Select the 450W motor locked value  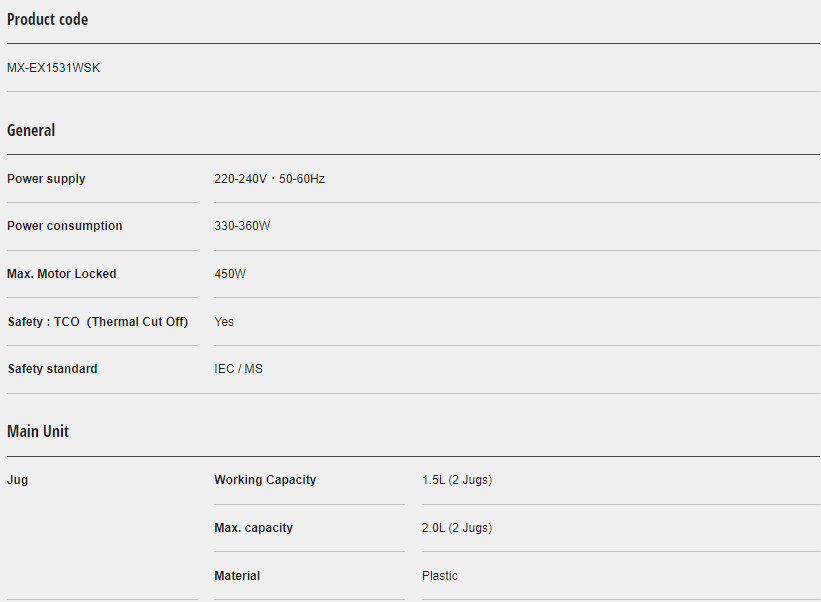point(230,274)
